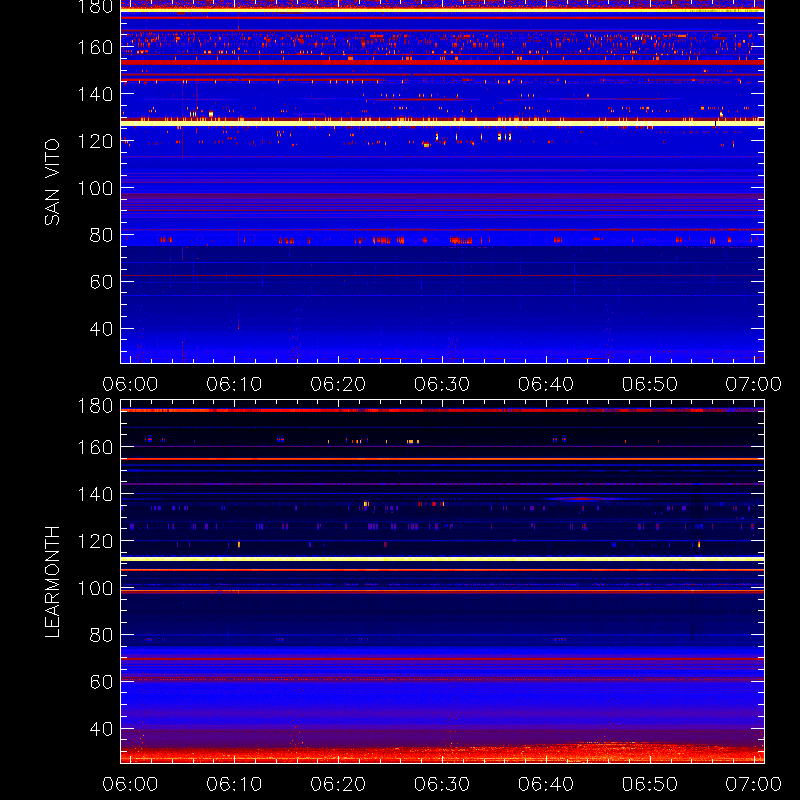Click 06:20 time label under Learmonth plot
The image size is (800, 800).
(x=338, y=784)
